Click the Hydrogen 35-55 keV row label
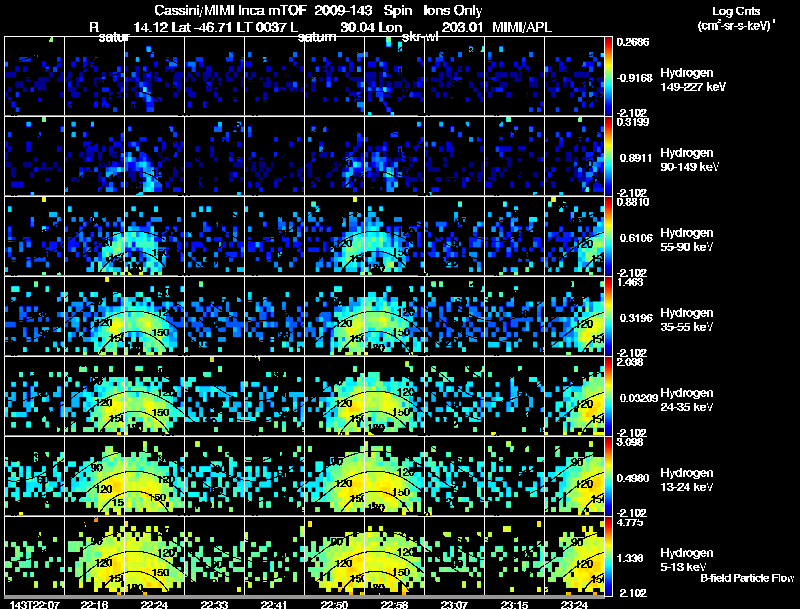The image size is (800, 609). 687,320
